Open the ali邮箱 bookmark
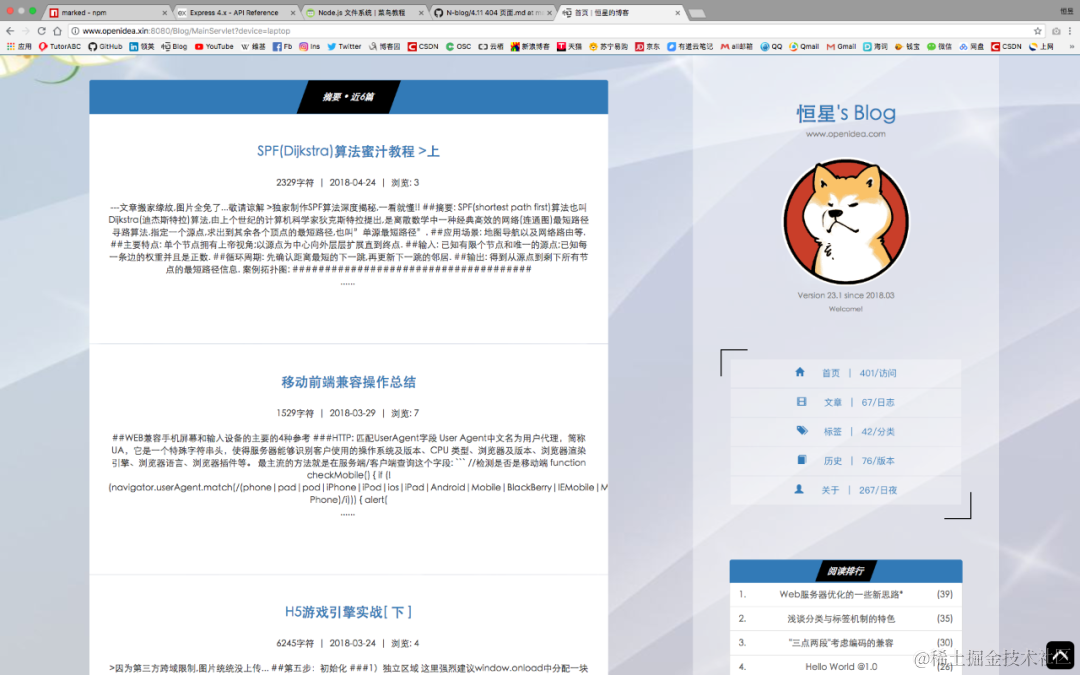The width and height of the screenshot is (1080, 675). click(736, 47)
